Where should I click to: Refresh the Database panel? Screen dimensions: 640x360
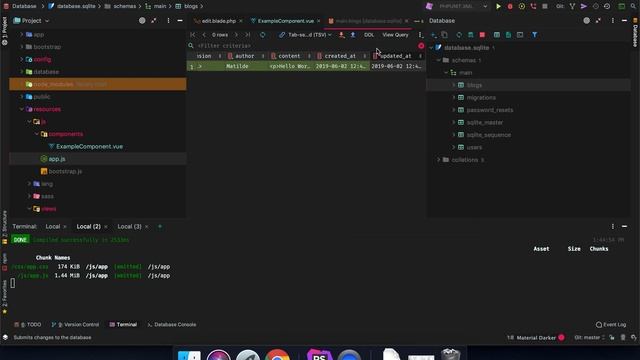459,35
